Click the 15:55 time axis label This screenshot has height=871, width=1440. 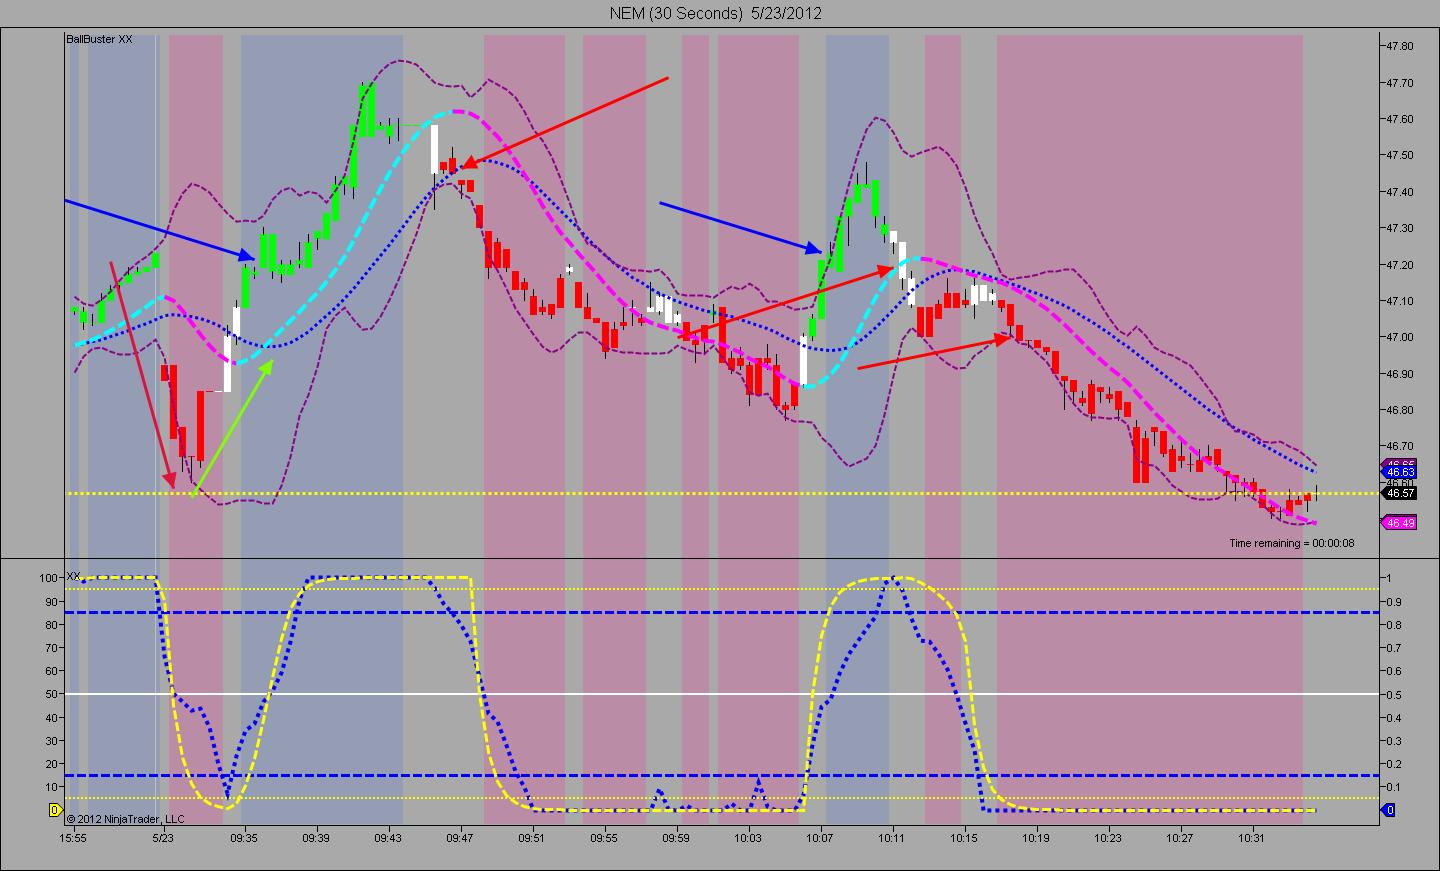(x=72, y=838)
